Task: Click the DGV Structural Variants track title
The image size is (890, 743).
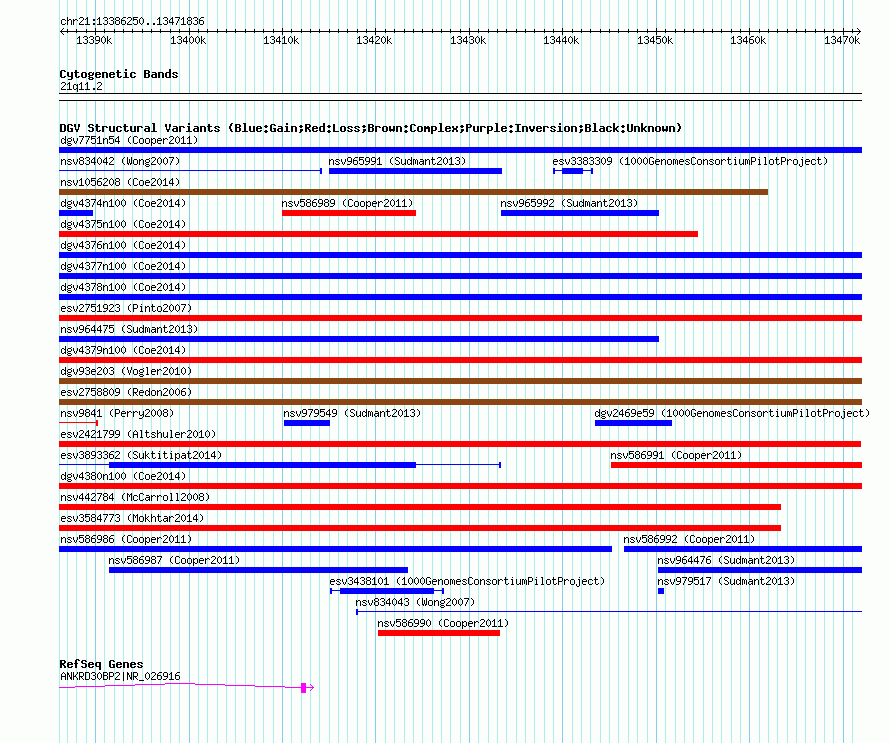Action: pos(371,128)
